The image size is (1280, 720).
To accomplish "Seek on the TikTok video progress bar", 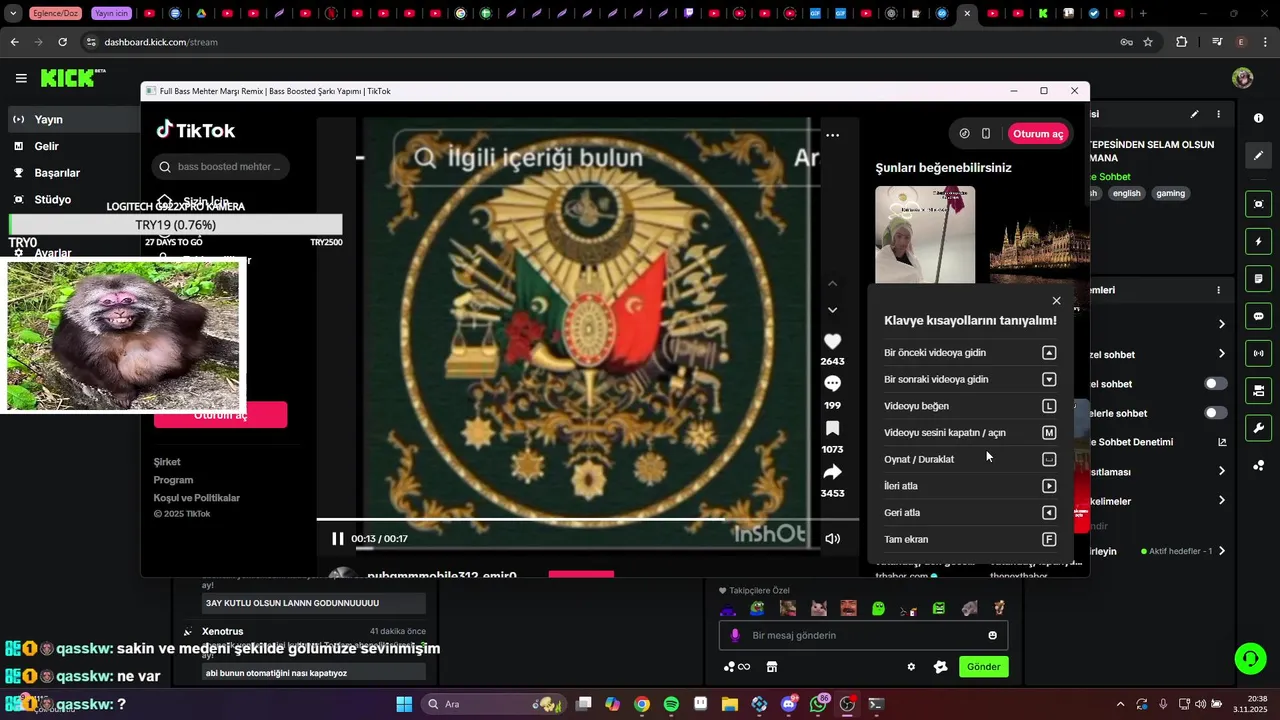I will click(x=588, y=519).
